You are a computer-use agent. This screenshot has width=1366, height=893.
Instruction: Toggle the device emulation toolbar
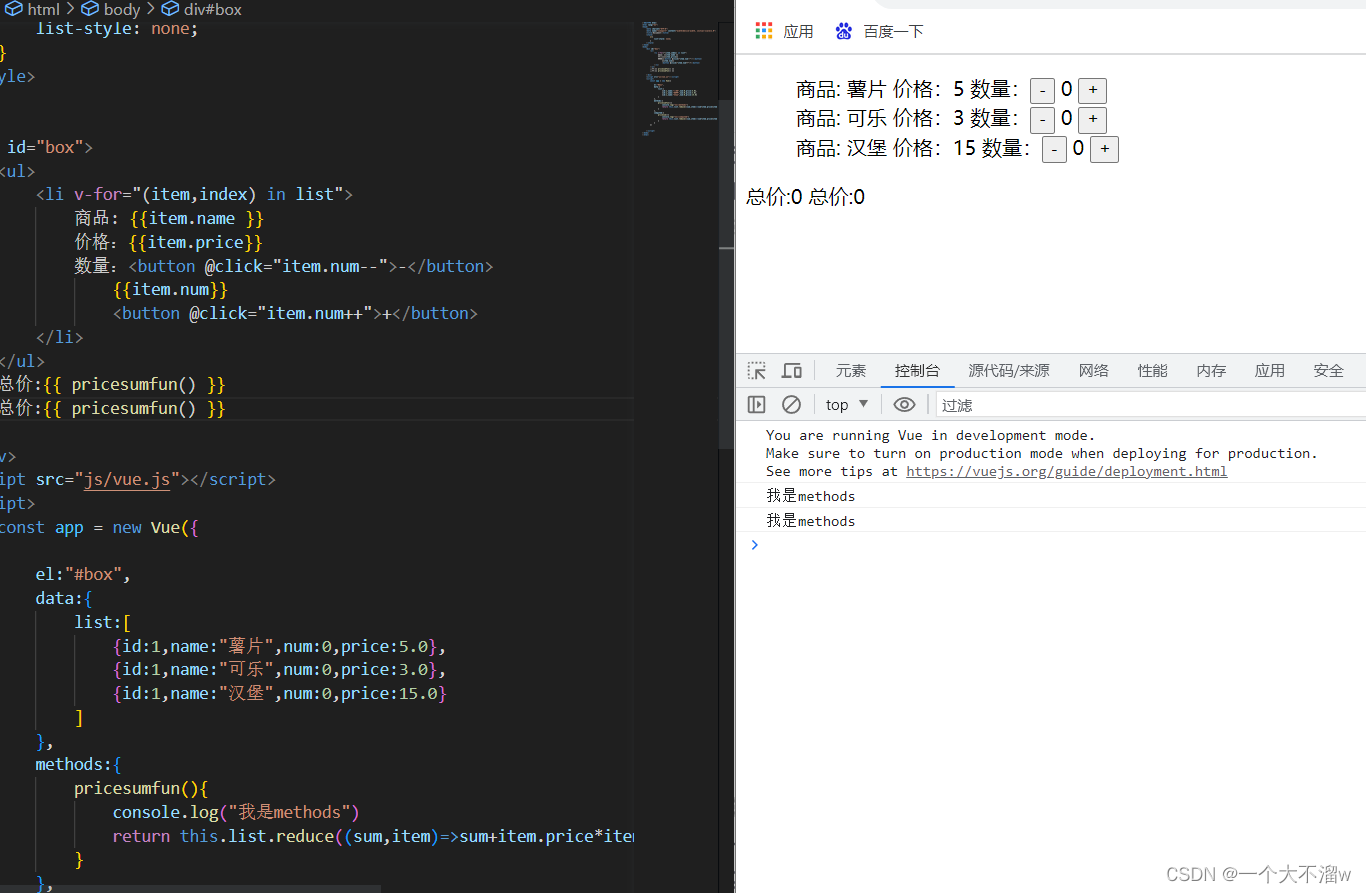(791, 370)
